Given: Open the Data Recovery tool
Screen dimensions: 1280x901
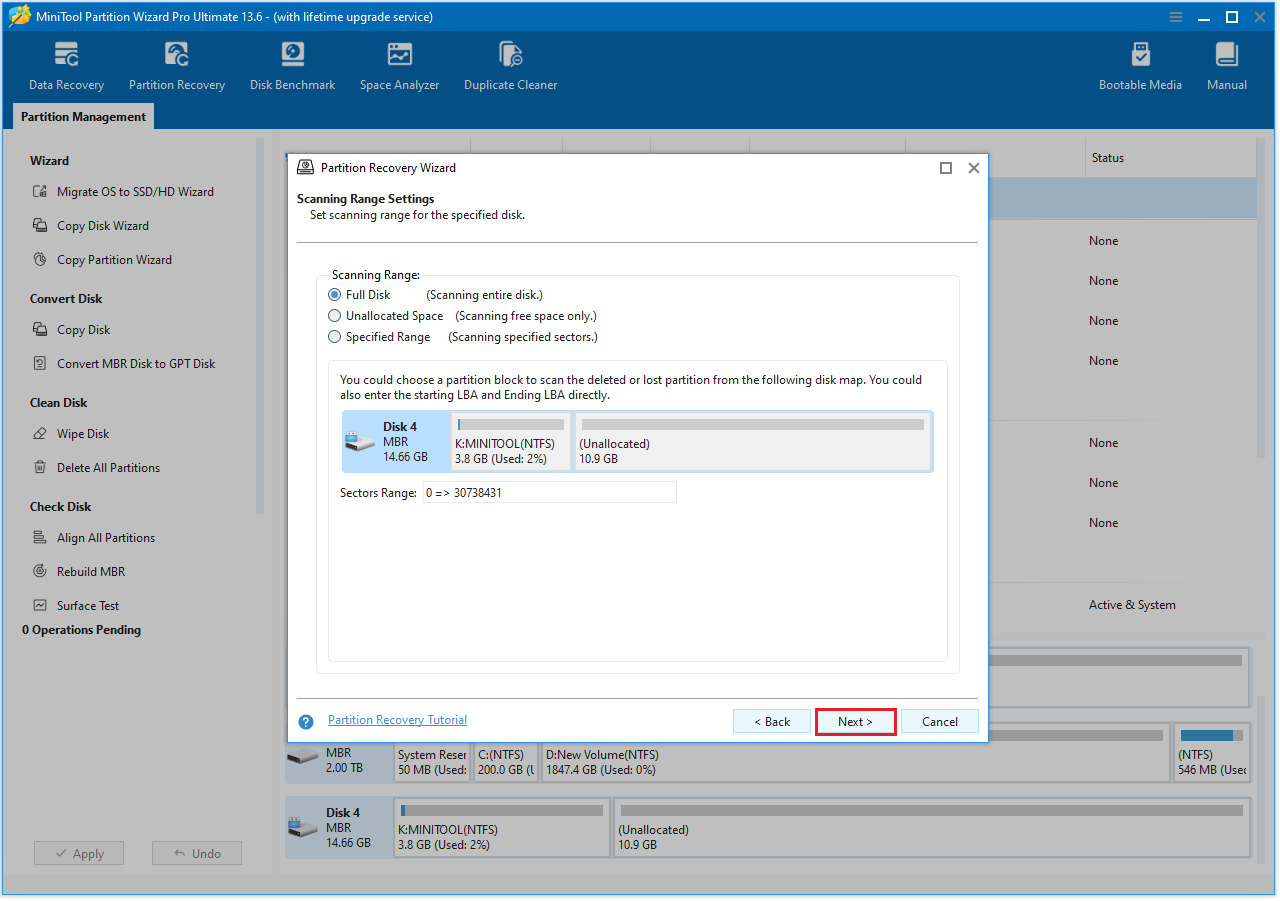Looking at the screenshot, I should [x=65, y=65].
